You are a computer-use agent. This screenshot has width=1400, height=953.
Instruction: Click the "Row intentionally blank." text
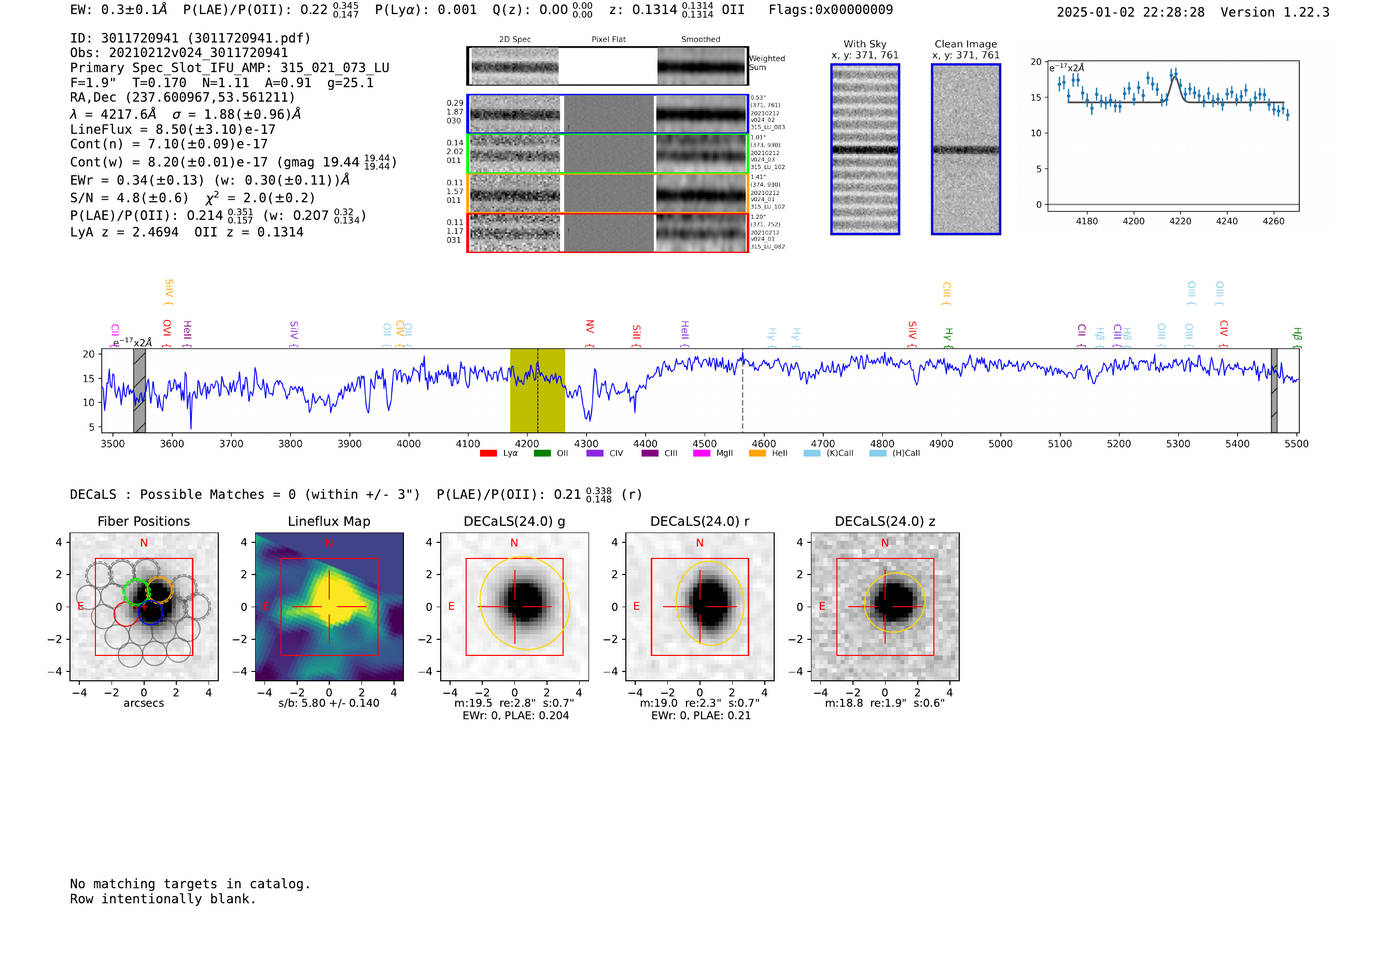coord(163,899)
